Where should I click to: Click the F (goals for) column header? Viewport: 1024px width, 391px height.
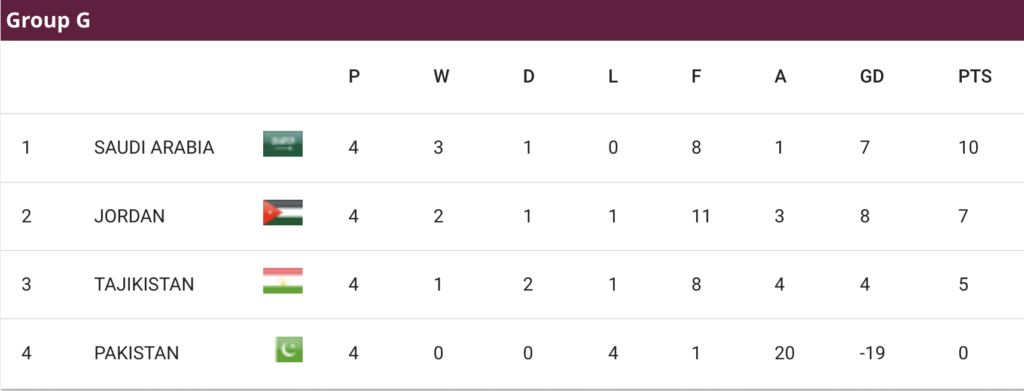click(696, 77)
